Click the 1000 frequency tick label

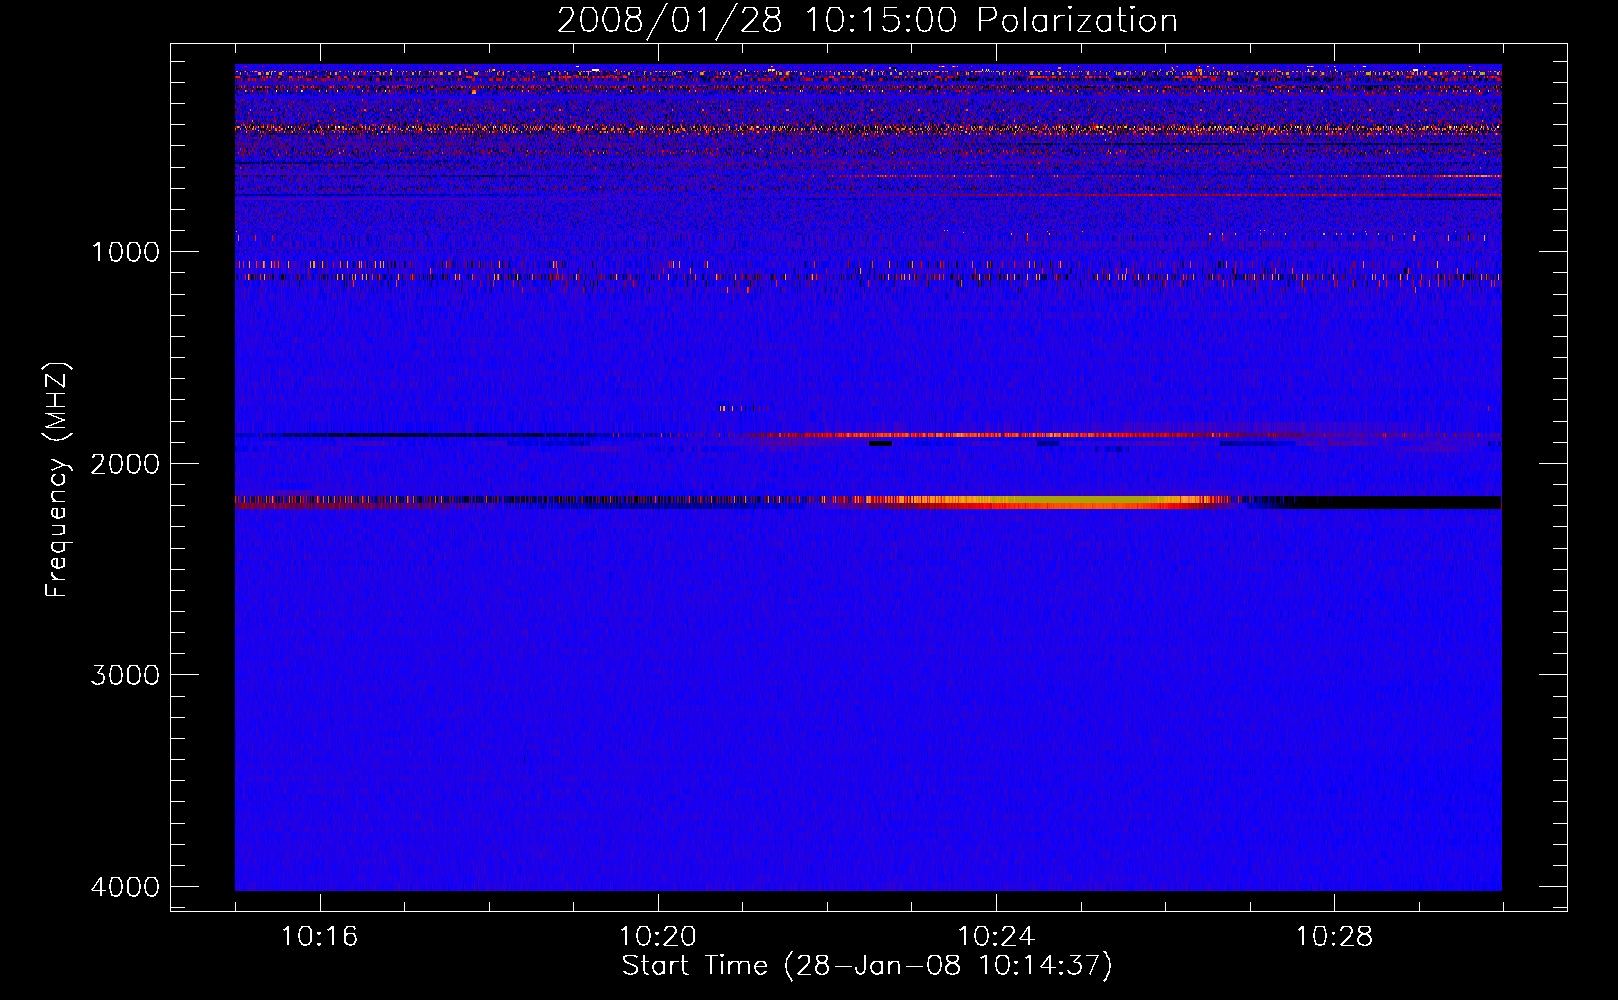coord(125,252)
